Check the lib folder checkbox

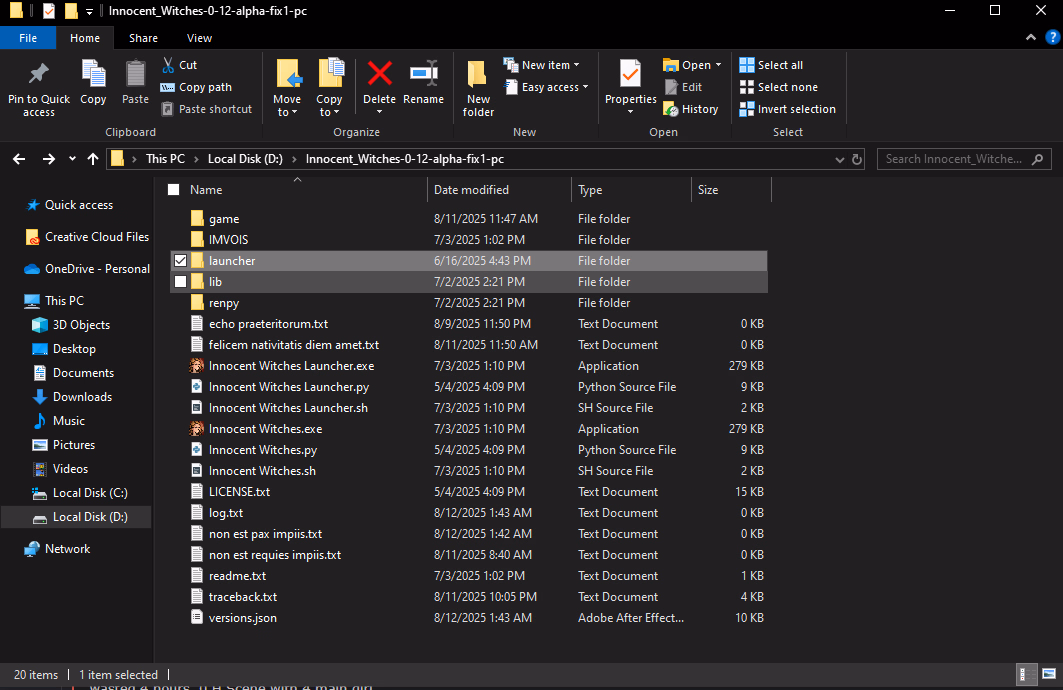pos(180,282)
